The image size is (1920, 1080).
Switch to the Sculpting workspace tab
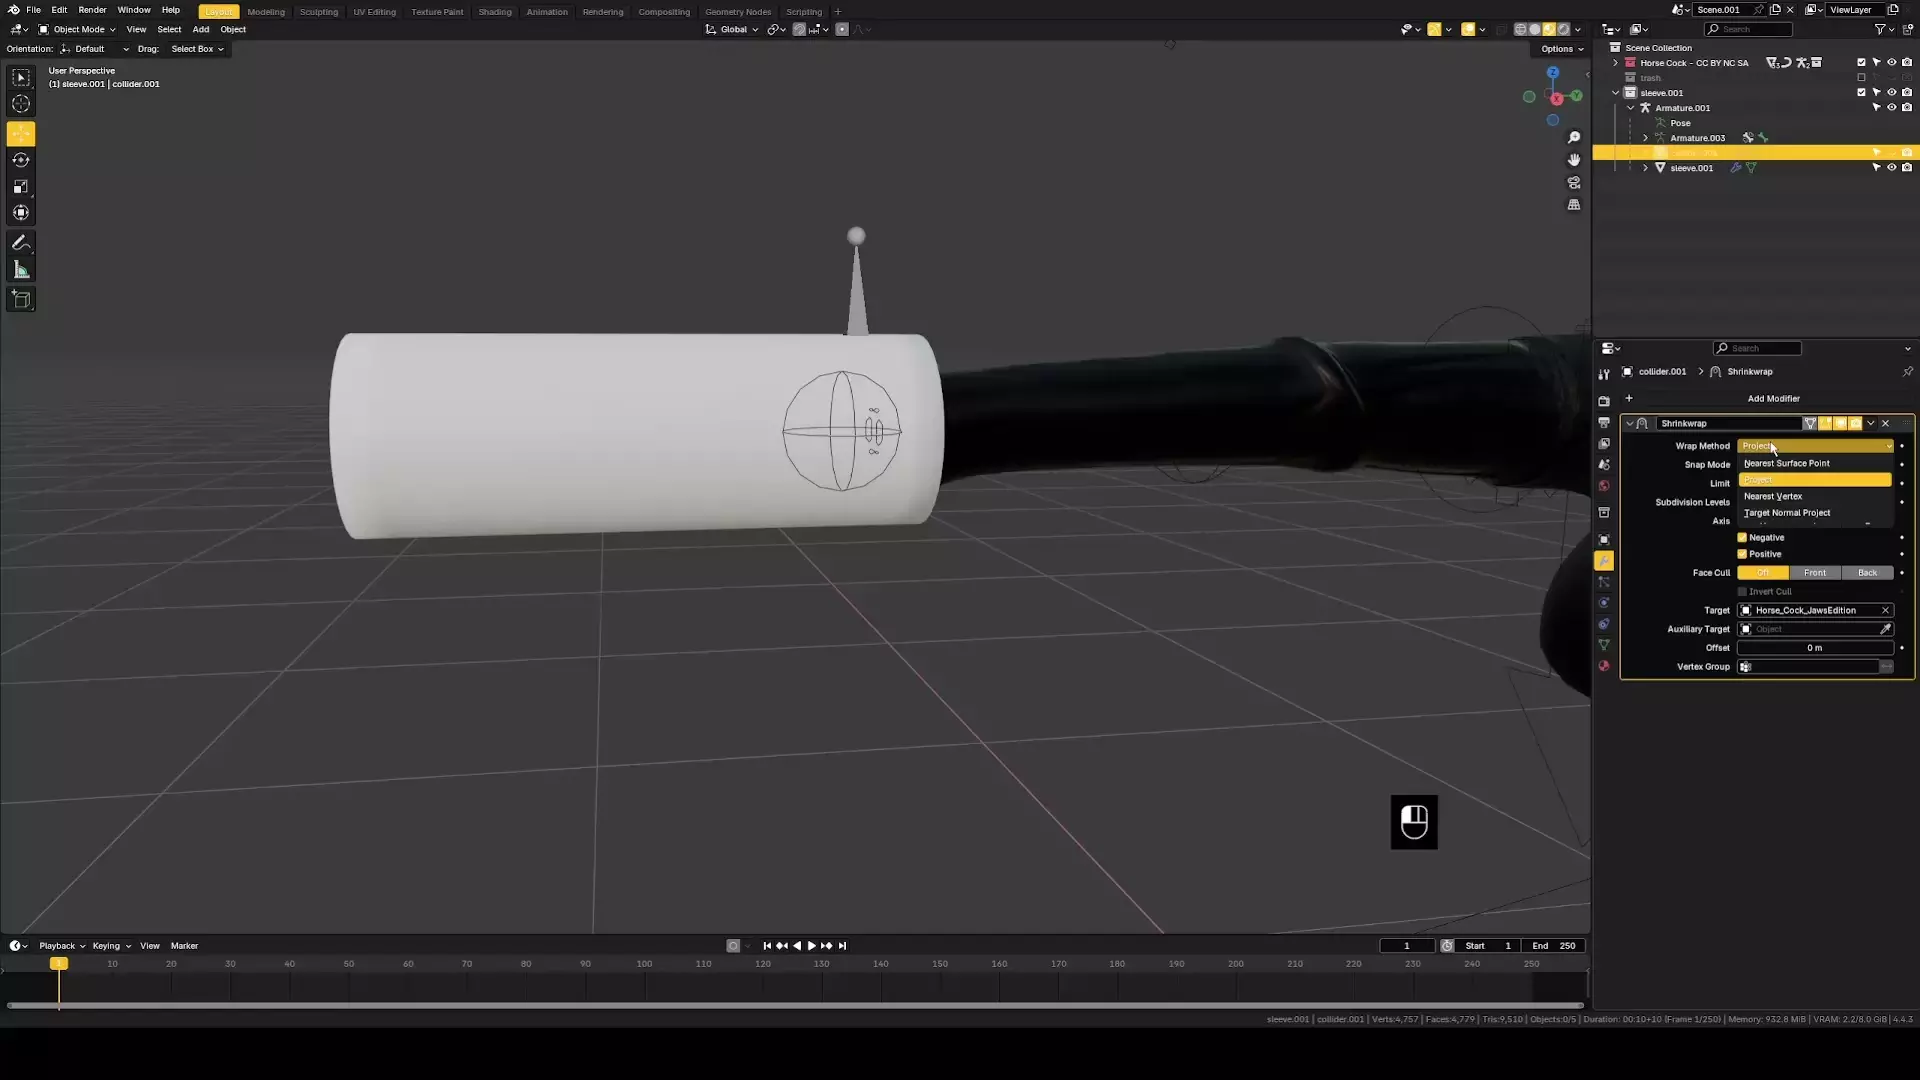click(x=318, y=12)
